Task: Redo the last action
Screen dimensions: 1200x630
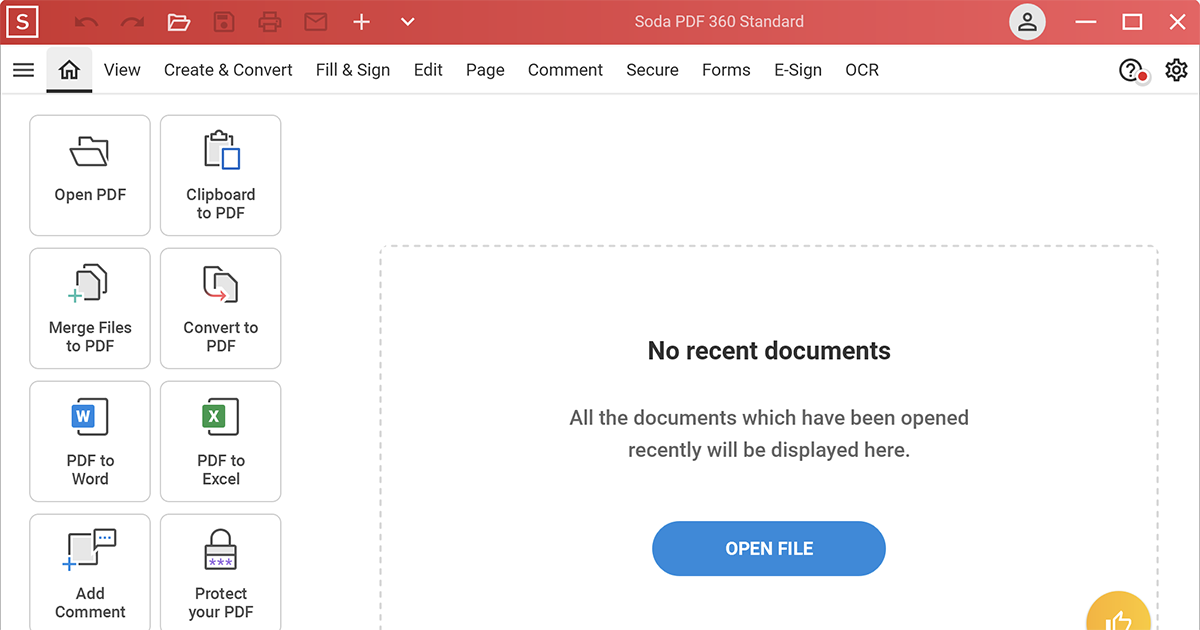Action: point(132,22)
